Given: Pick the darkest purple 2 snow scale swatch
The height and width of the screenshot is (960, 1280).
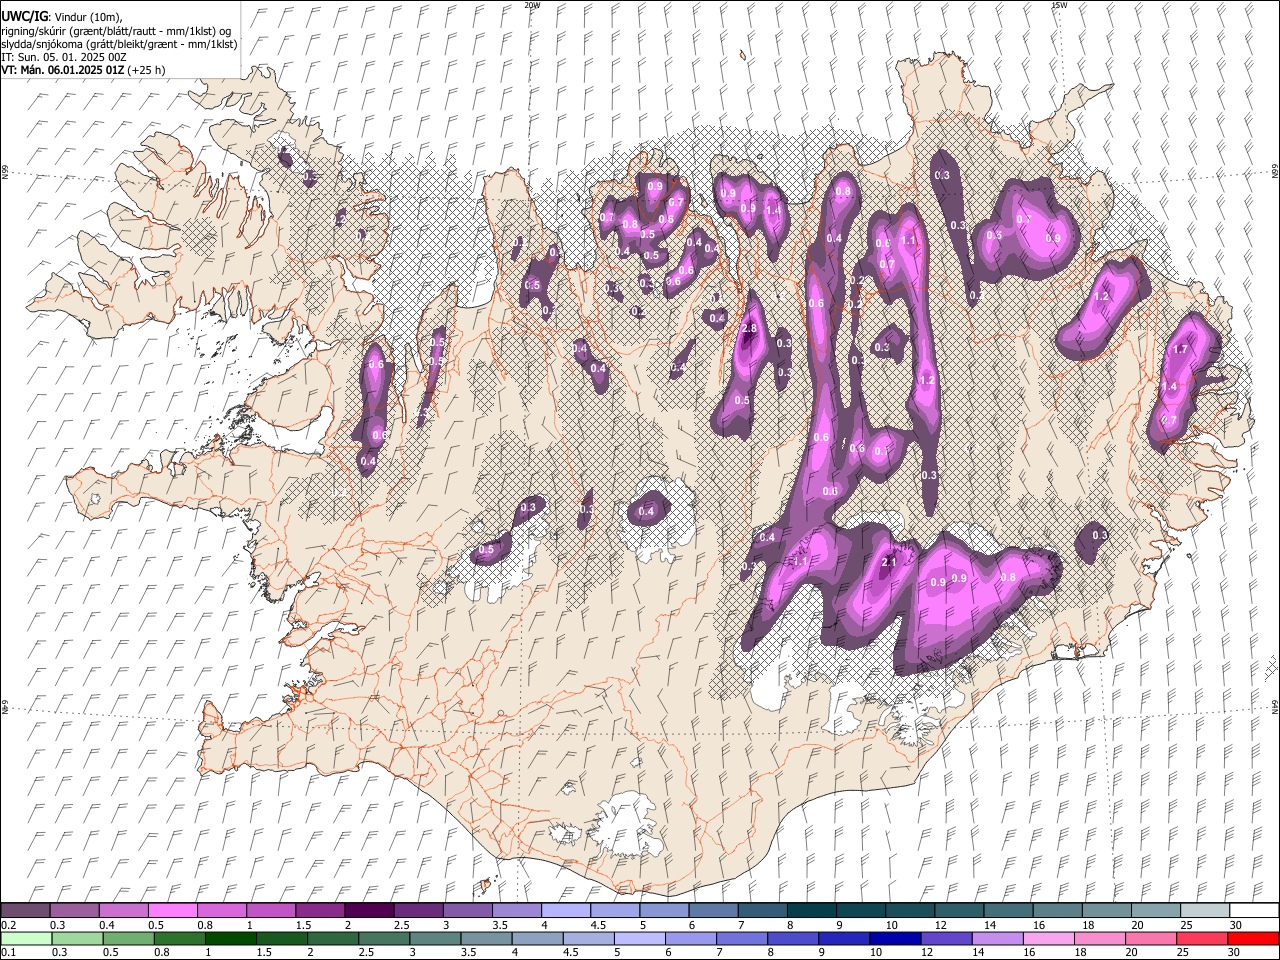Looking at the screenshot, I should [369, 911].
